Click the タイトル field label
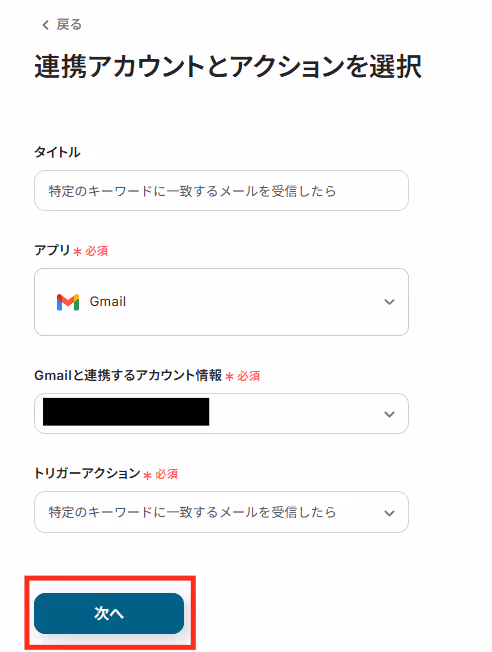This screenshot has width=492, height=652. (57, 152)
